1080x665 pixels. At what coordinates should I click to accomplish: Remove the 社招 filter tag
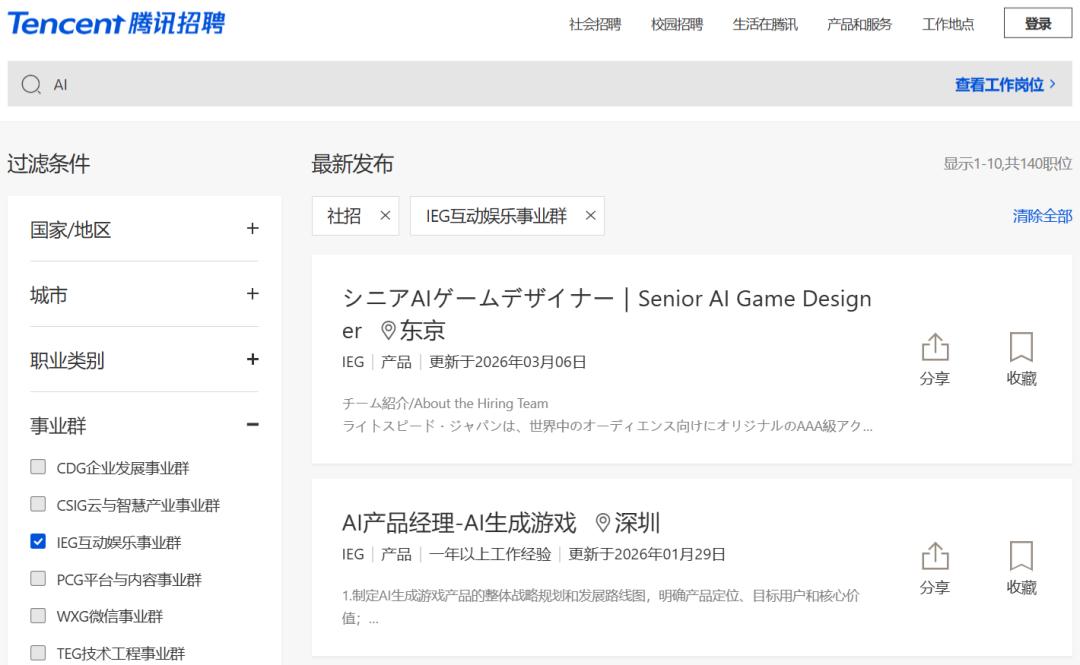[x=385, y=216]
